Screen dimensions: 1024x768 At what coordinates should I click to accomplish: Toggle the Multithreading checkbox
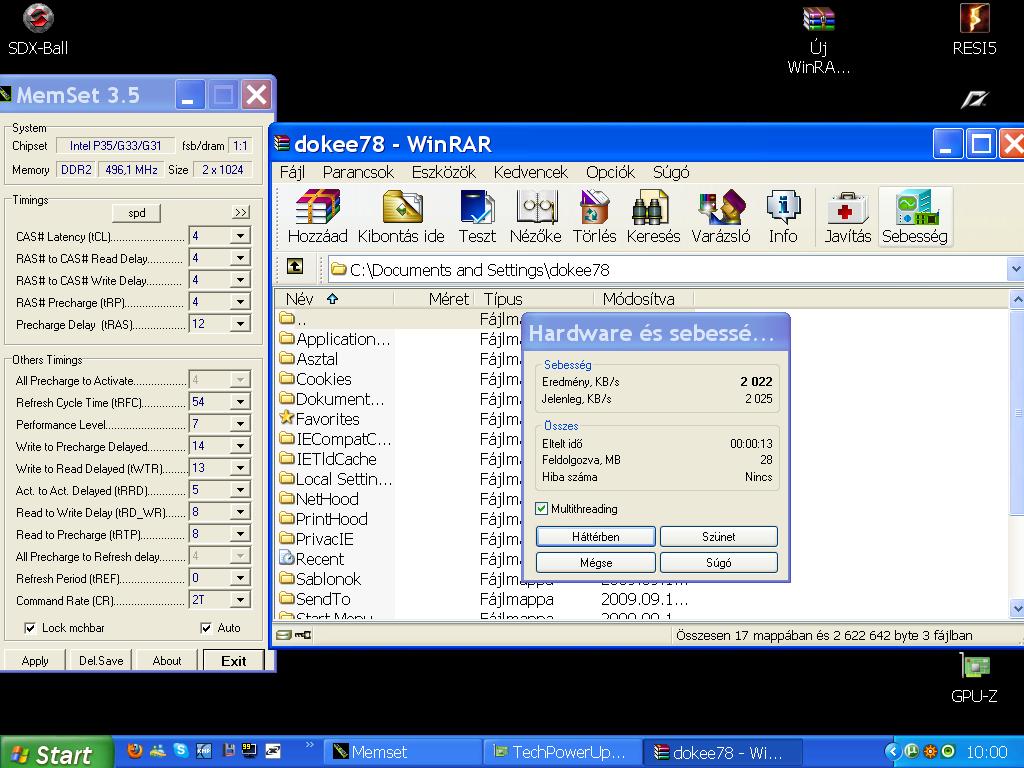tap(541, 508)
